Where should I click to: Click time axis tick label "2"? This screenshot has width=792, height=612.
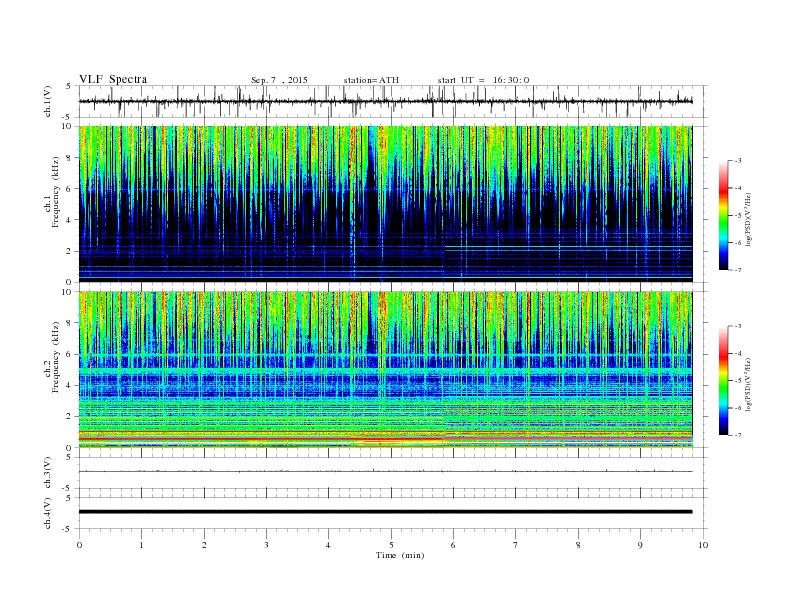coord(204,545)
